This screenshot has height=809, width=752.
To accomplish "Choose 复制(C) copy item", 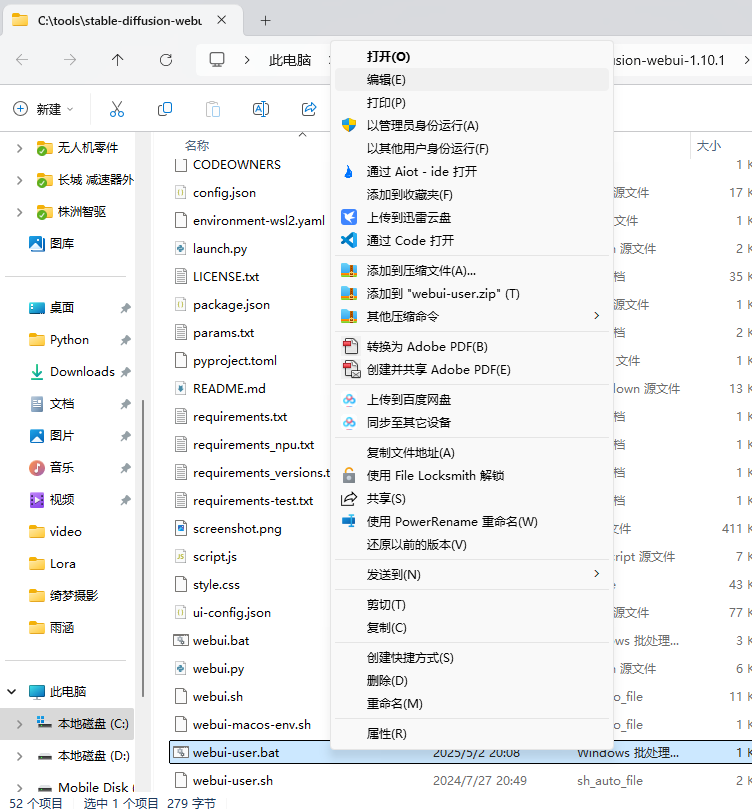I will point(471,627).
